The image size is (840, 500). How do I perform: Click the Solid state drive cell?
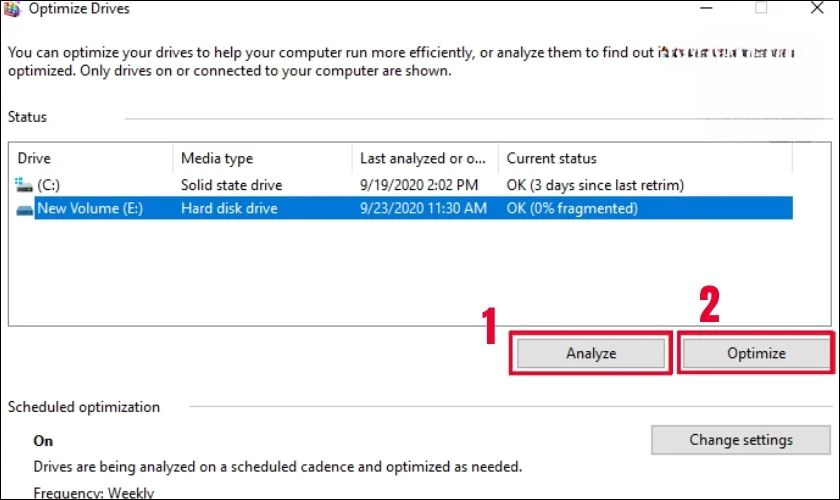231,185
